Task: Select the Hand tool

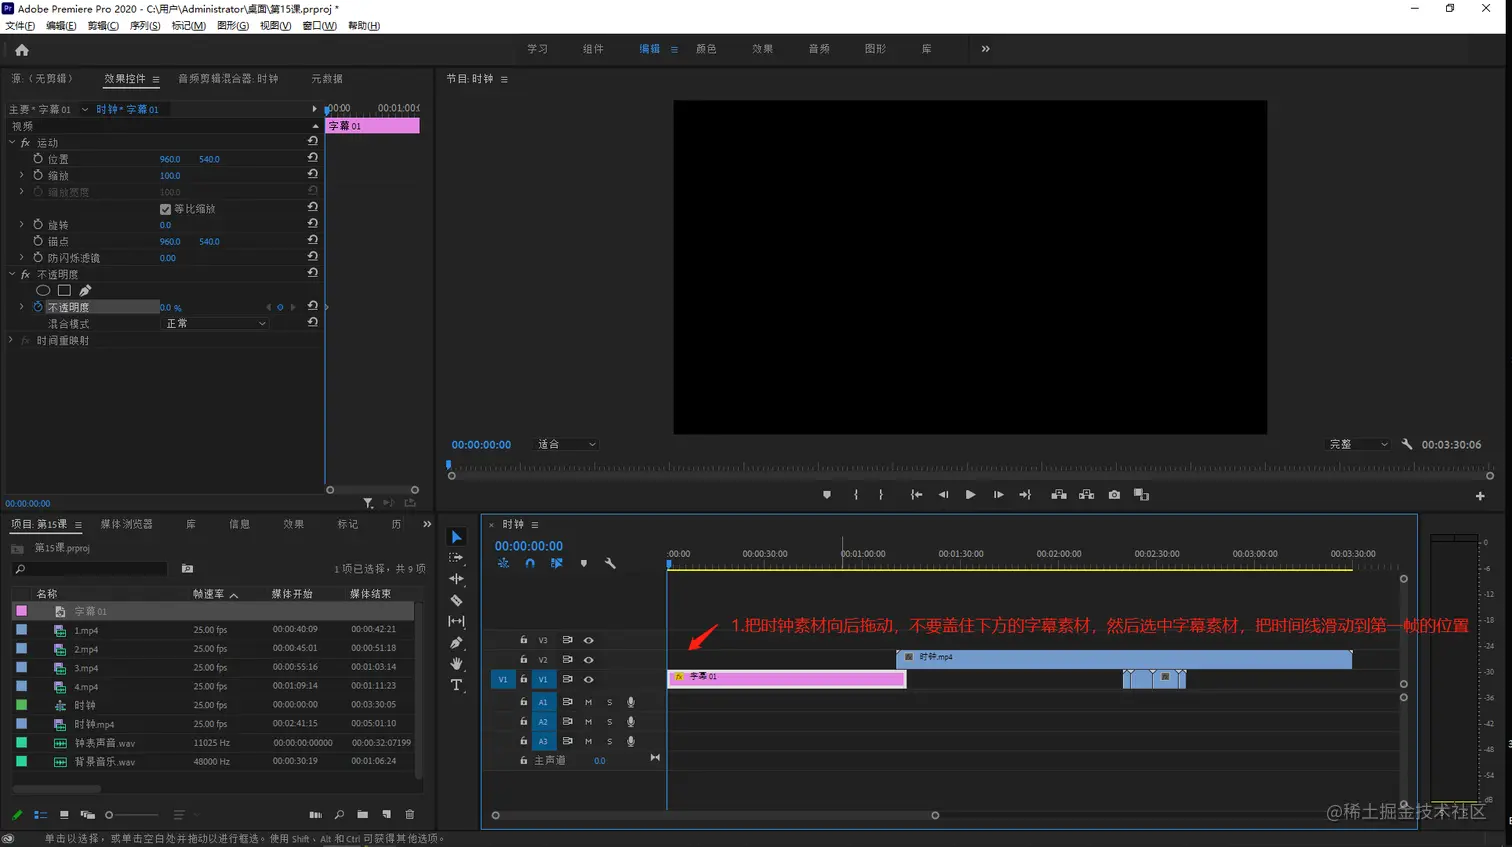Action: tap(457, 663)
